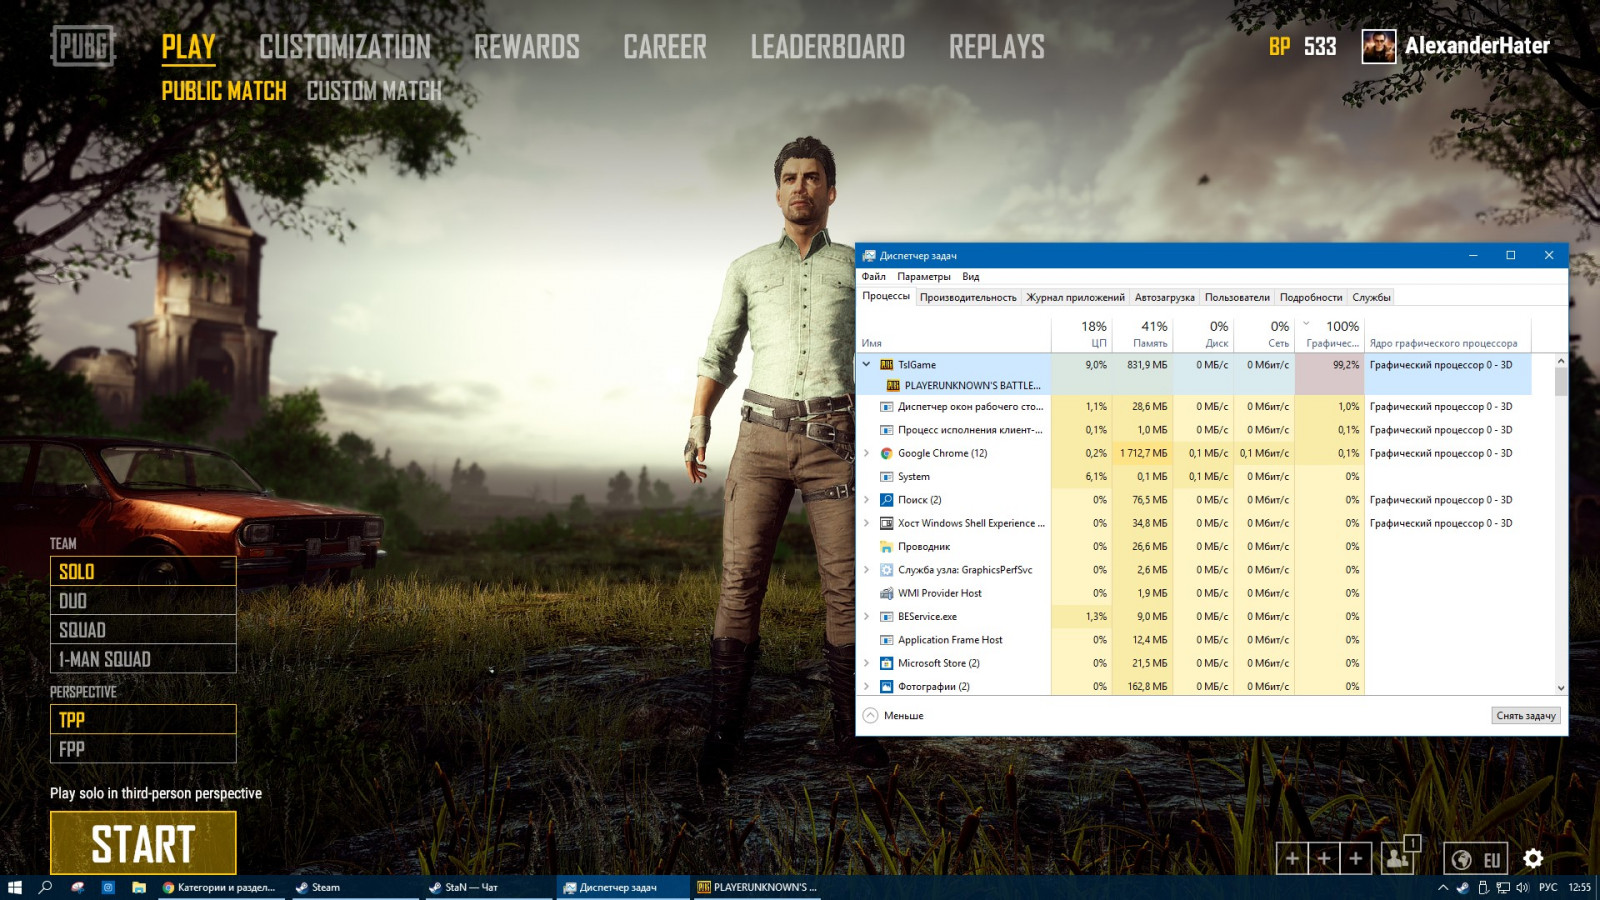
Task: Sort processes by Память column
Action: [x=1142, y=334]
